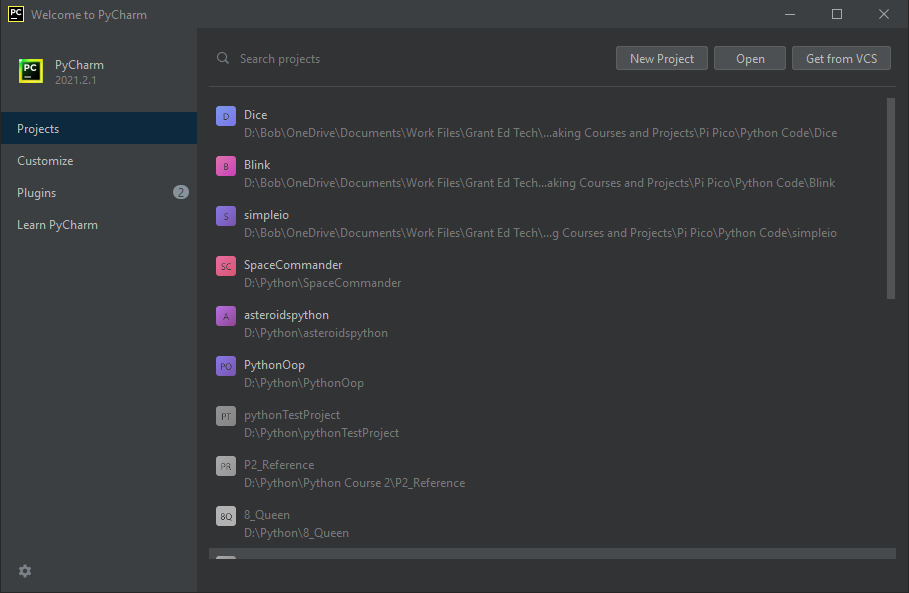This screenshot has width=909, height=593.
Task: Click the 8_Queen project icon
Action: 225,516
